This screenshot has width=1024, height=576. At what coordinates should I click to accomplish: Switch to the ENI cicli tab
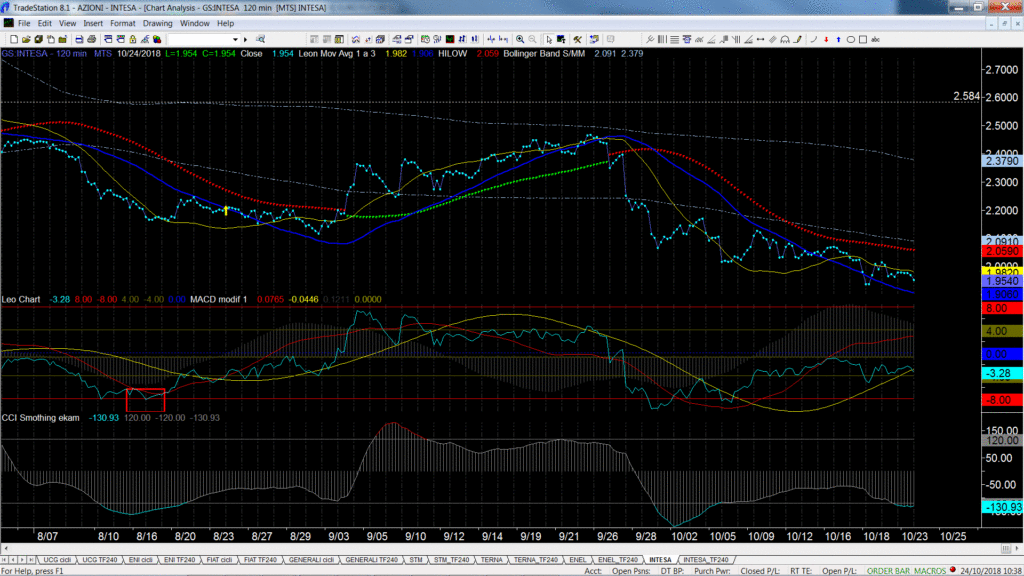pyautogui.click(x=140, y=560)
